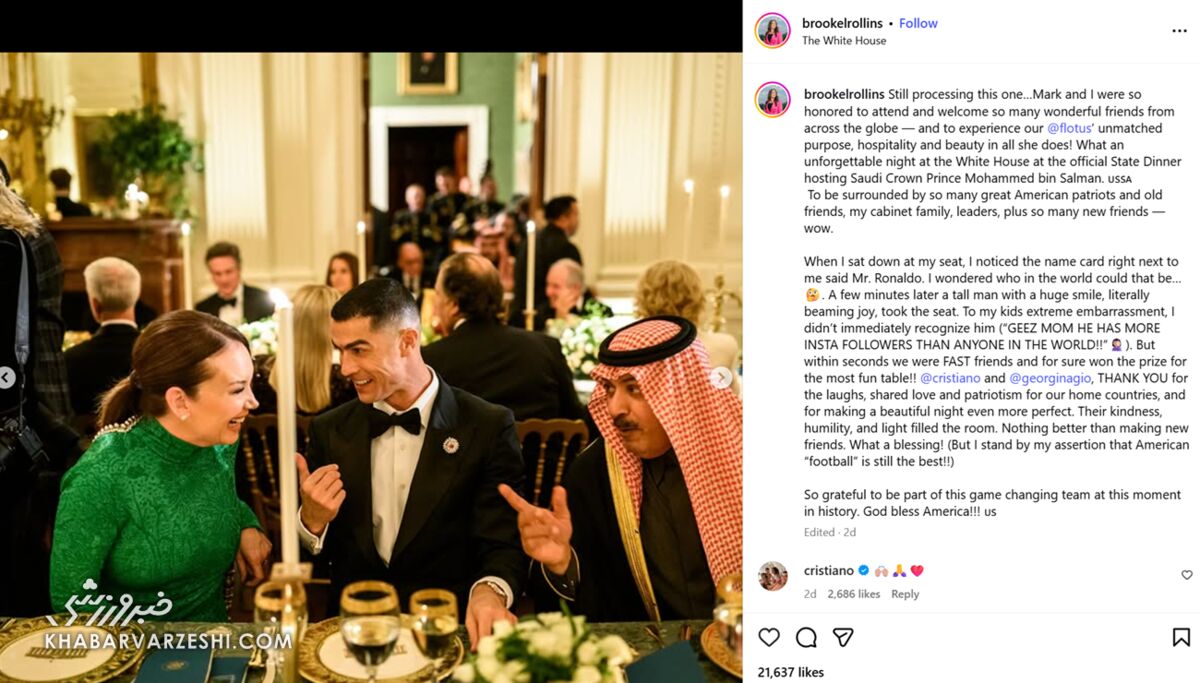Screen dimensions: 1200x683
Task: Click the Follow button next to brookelrollins
Action: [918, 23]
